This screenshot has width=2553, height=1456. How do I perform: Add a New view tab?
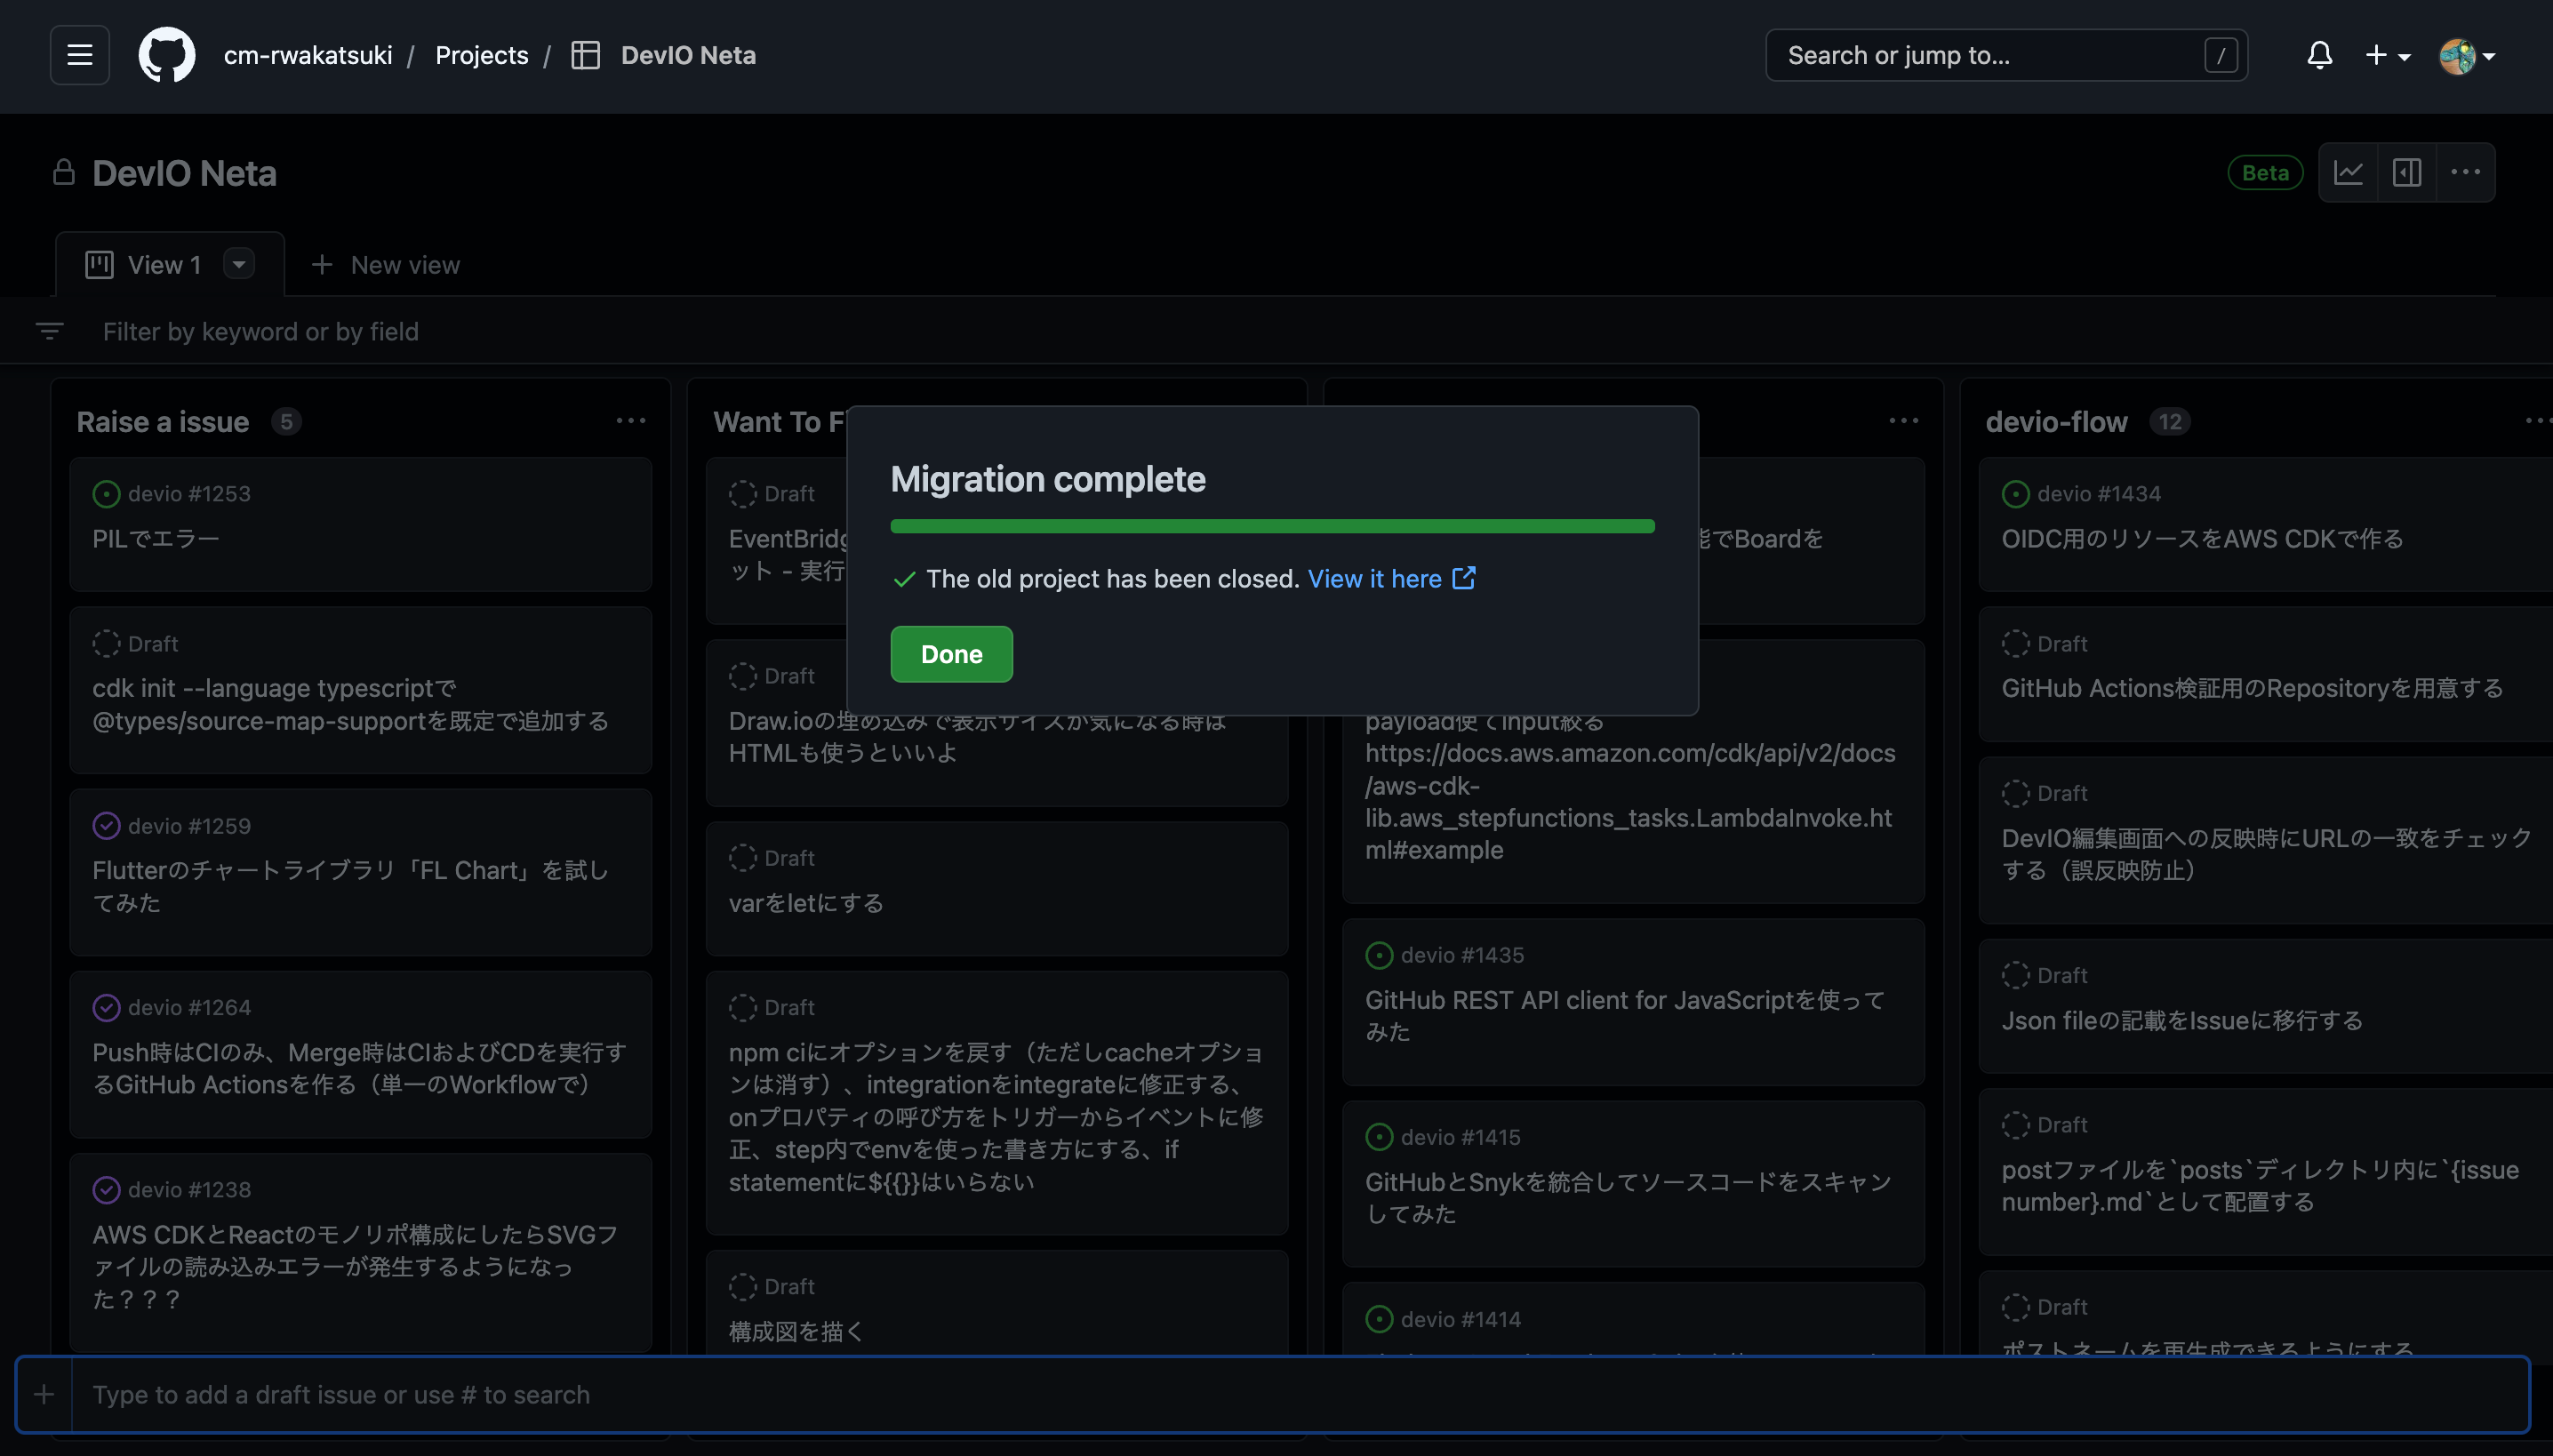click(385, 265)
